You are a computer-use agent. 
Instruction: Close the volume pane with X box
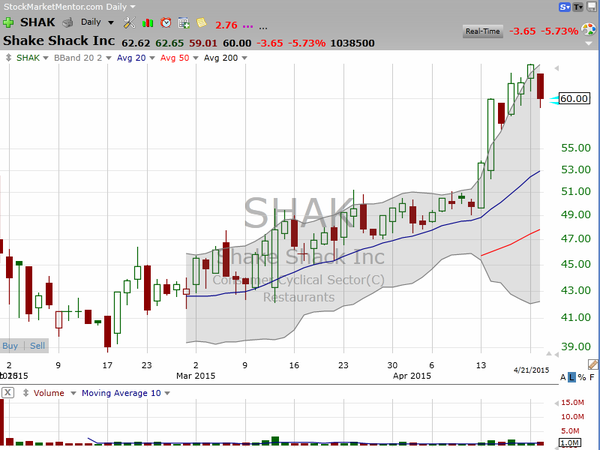[8, 393]
